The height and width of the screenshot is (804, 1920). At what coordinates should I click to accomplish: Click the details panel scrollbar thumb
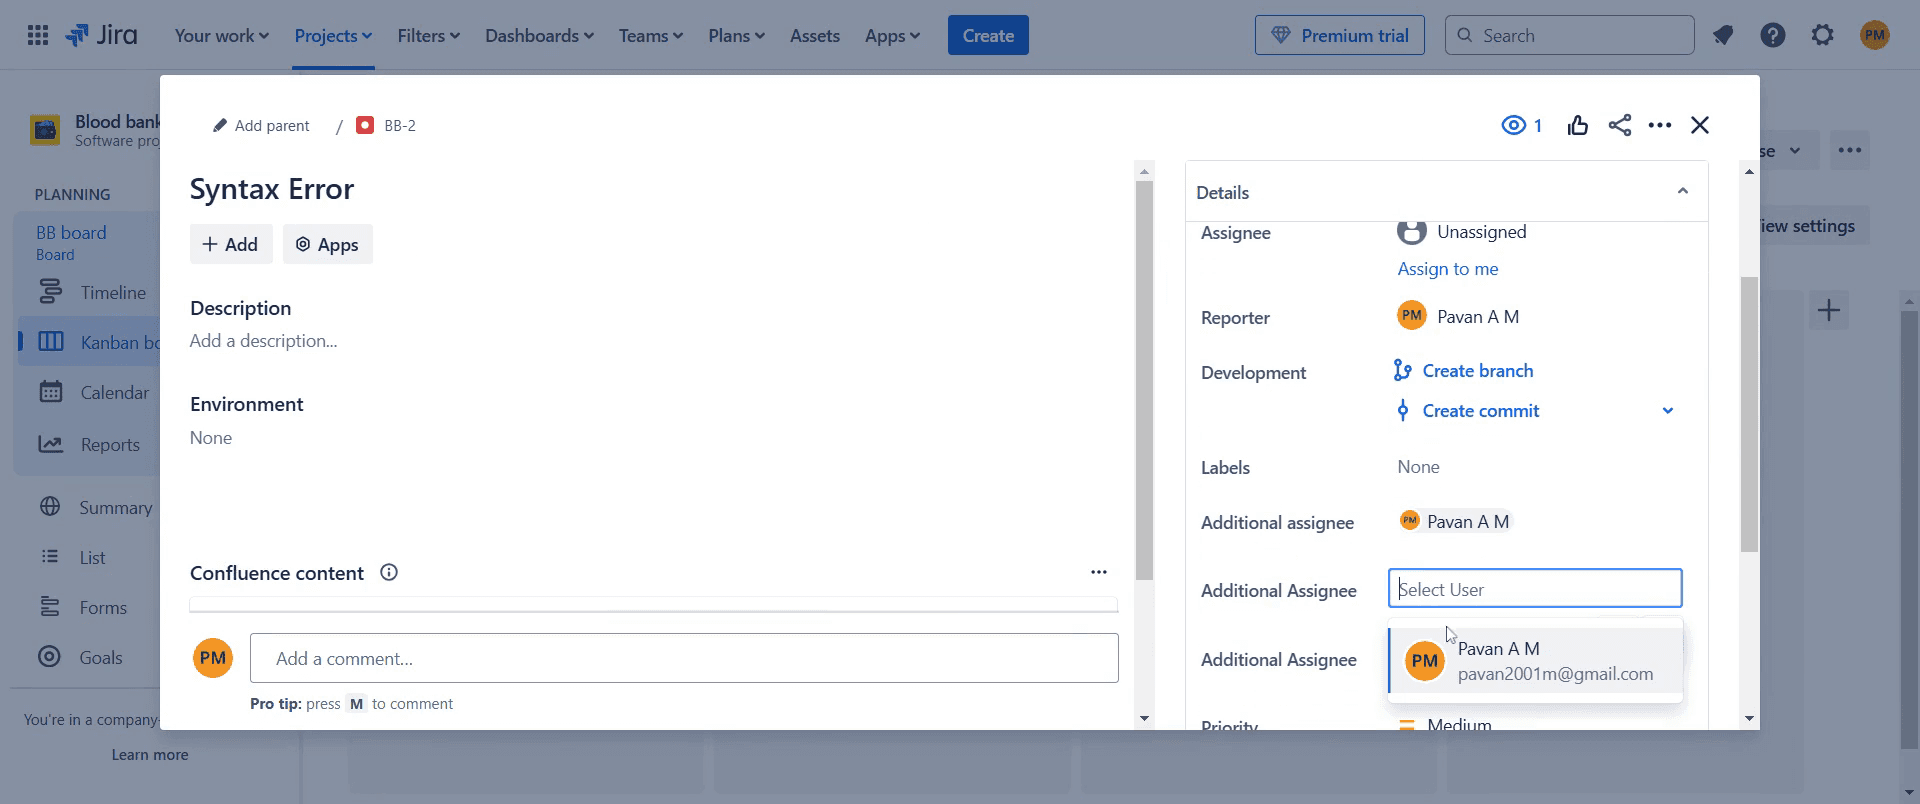[1749, 414]
